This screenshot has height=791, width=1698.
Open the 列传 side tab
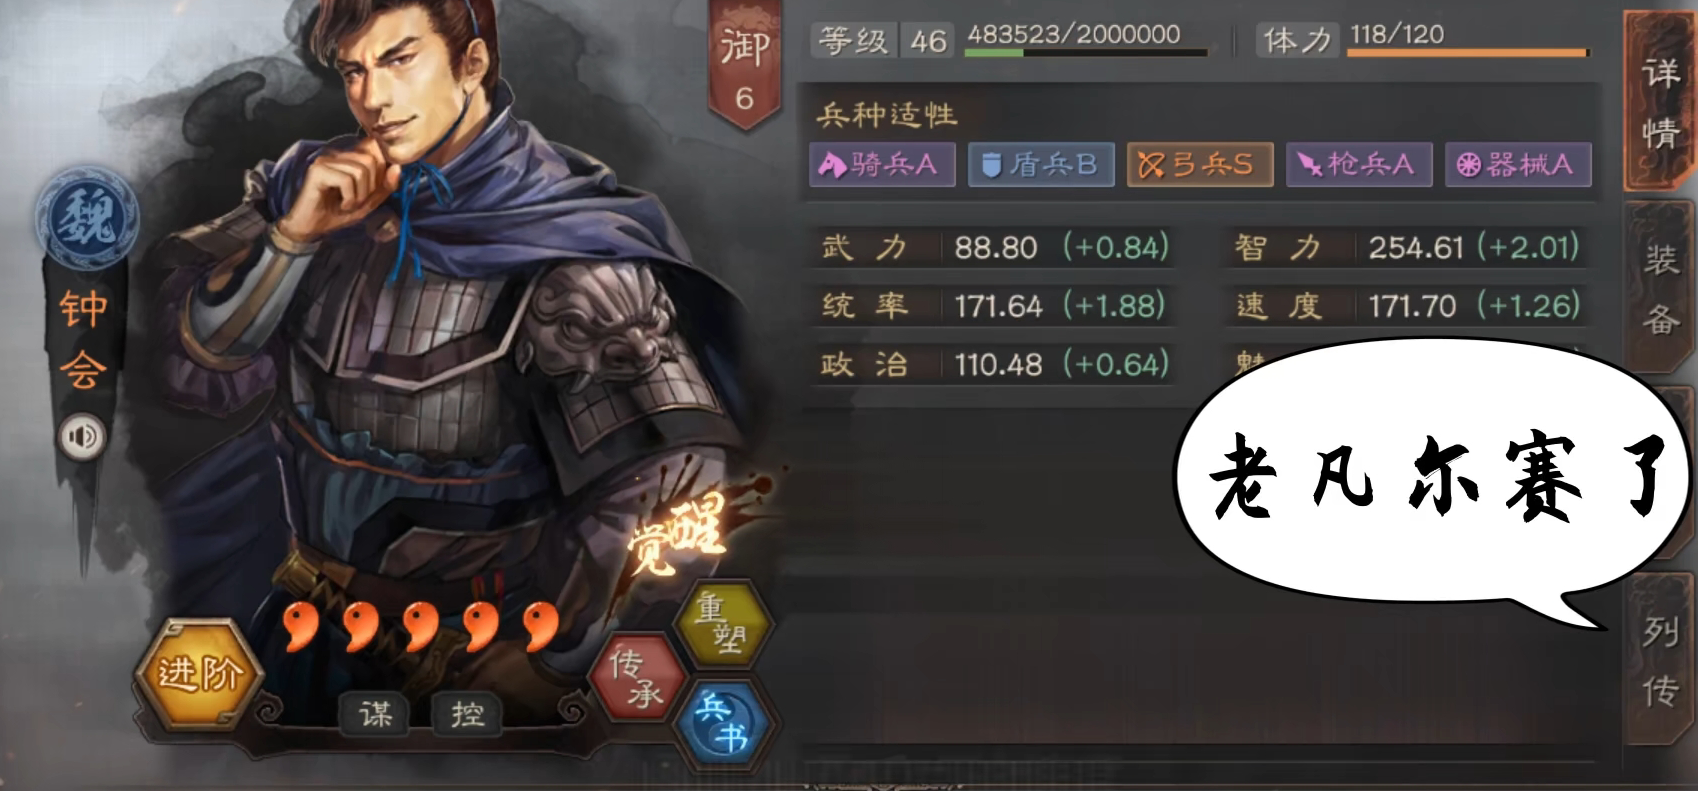[x=1660, y=660]
